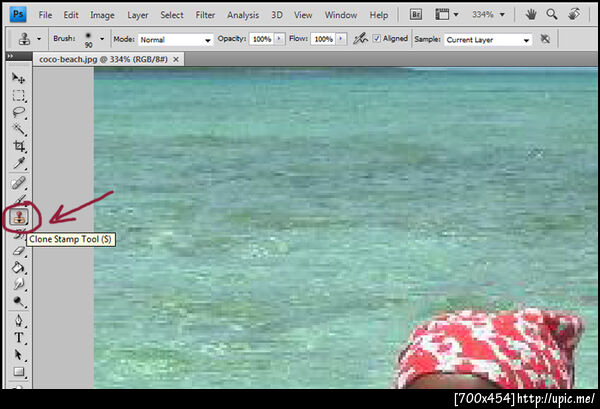Select the Hand tool in the application bar
600x409 pixels.
pos(531,15)
